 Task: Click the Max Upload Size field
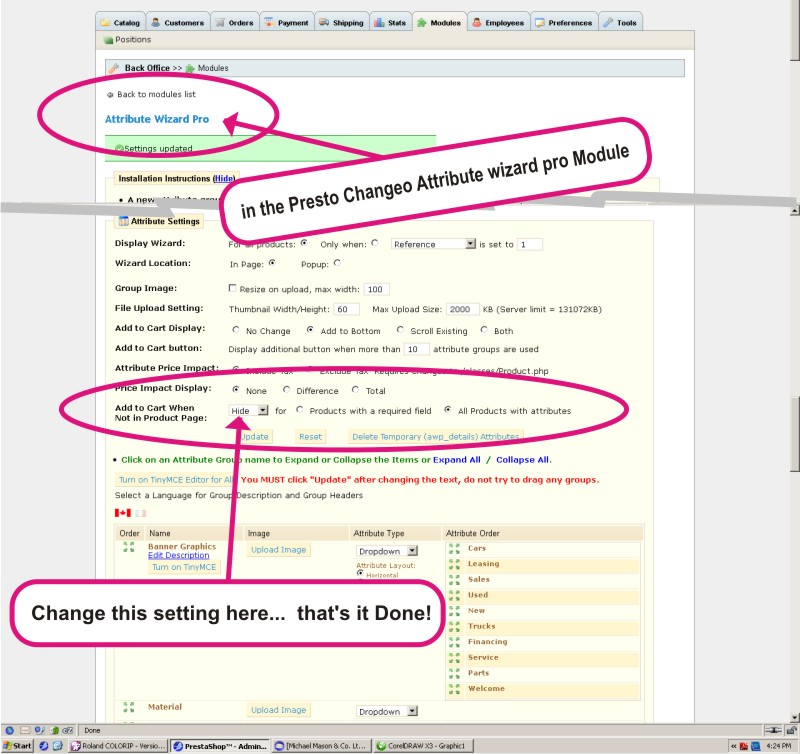pos(463,309)
